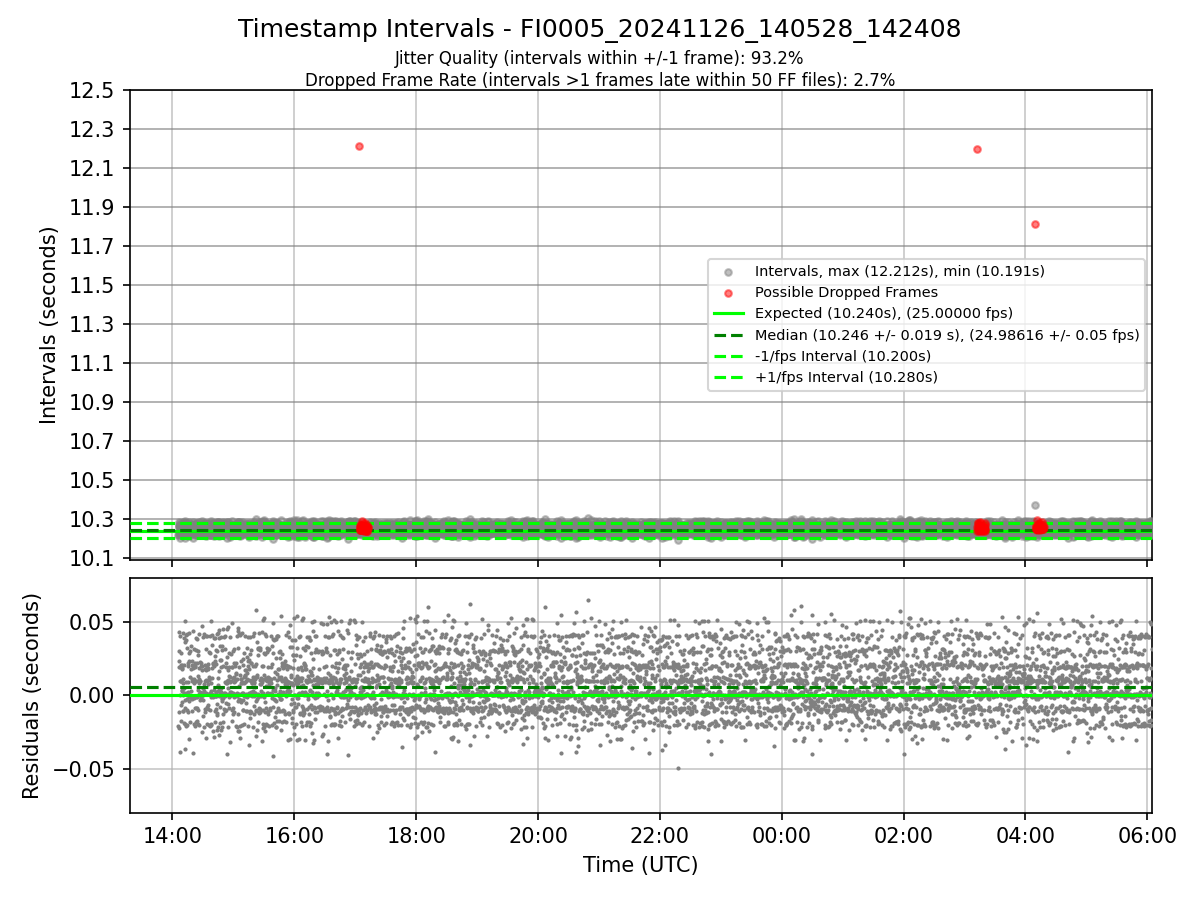The image size is (1200, 900).
Task: Click the solid green zero line in the residuals plot
Action: [640, 695]
